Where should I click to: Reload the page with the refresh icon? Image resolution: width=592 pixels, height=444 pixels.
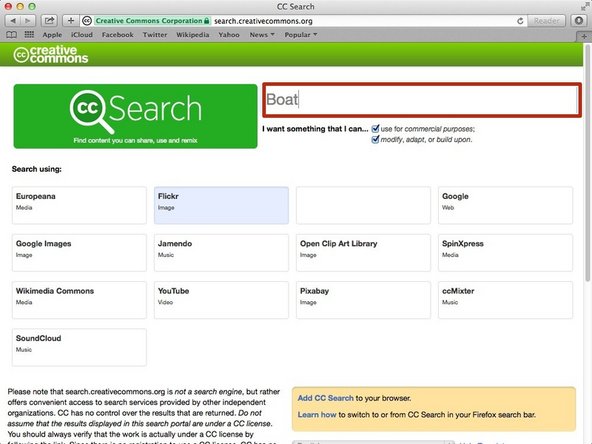pos(520,21)
